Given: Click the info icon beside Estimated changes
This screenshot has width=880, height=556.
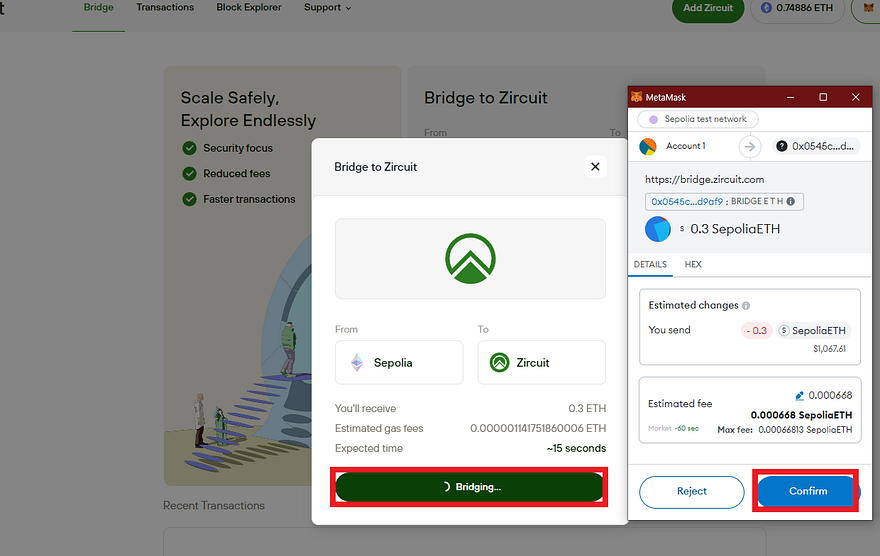Looking at the screenshot, I should coord(746,306).
